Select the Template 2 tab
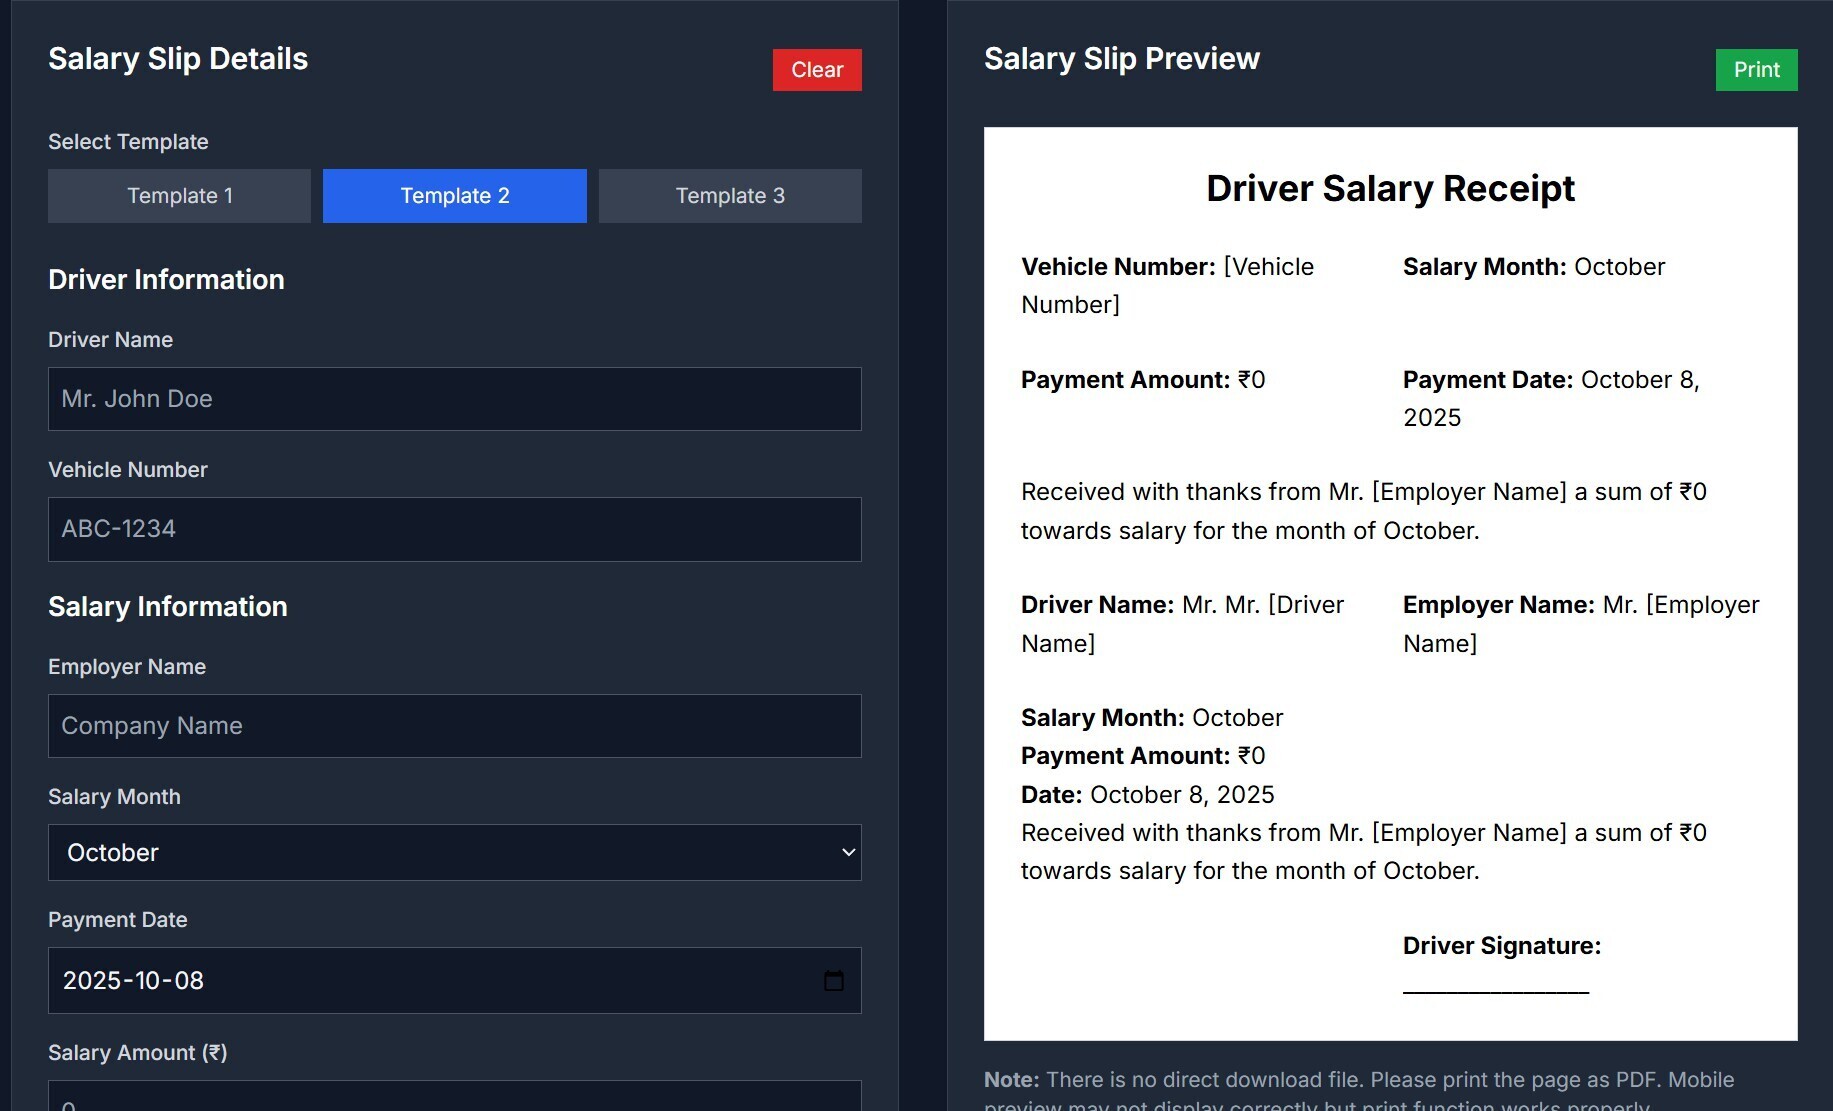The image size is (1833, 1111). pos(454,196)
